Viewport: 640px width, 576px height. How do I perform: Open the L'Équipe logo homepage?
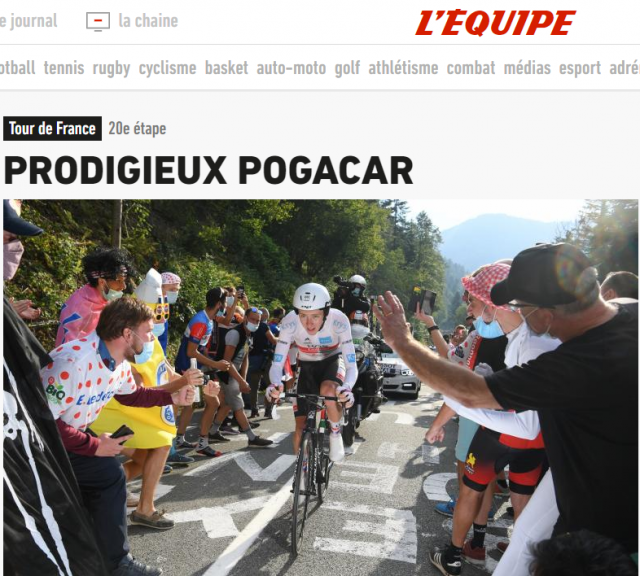pyautogui.click(x=495, y=23)
